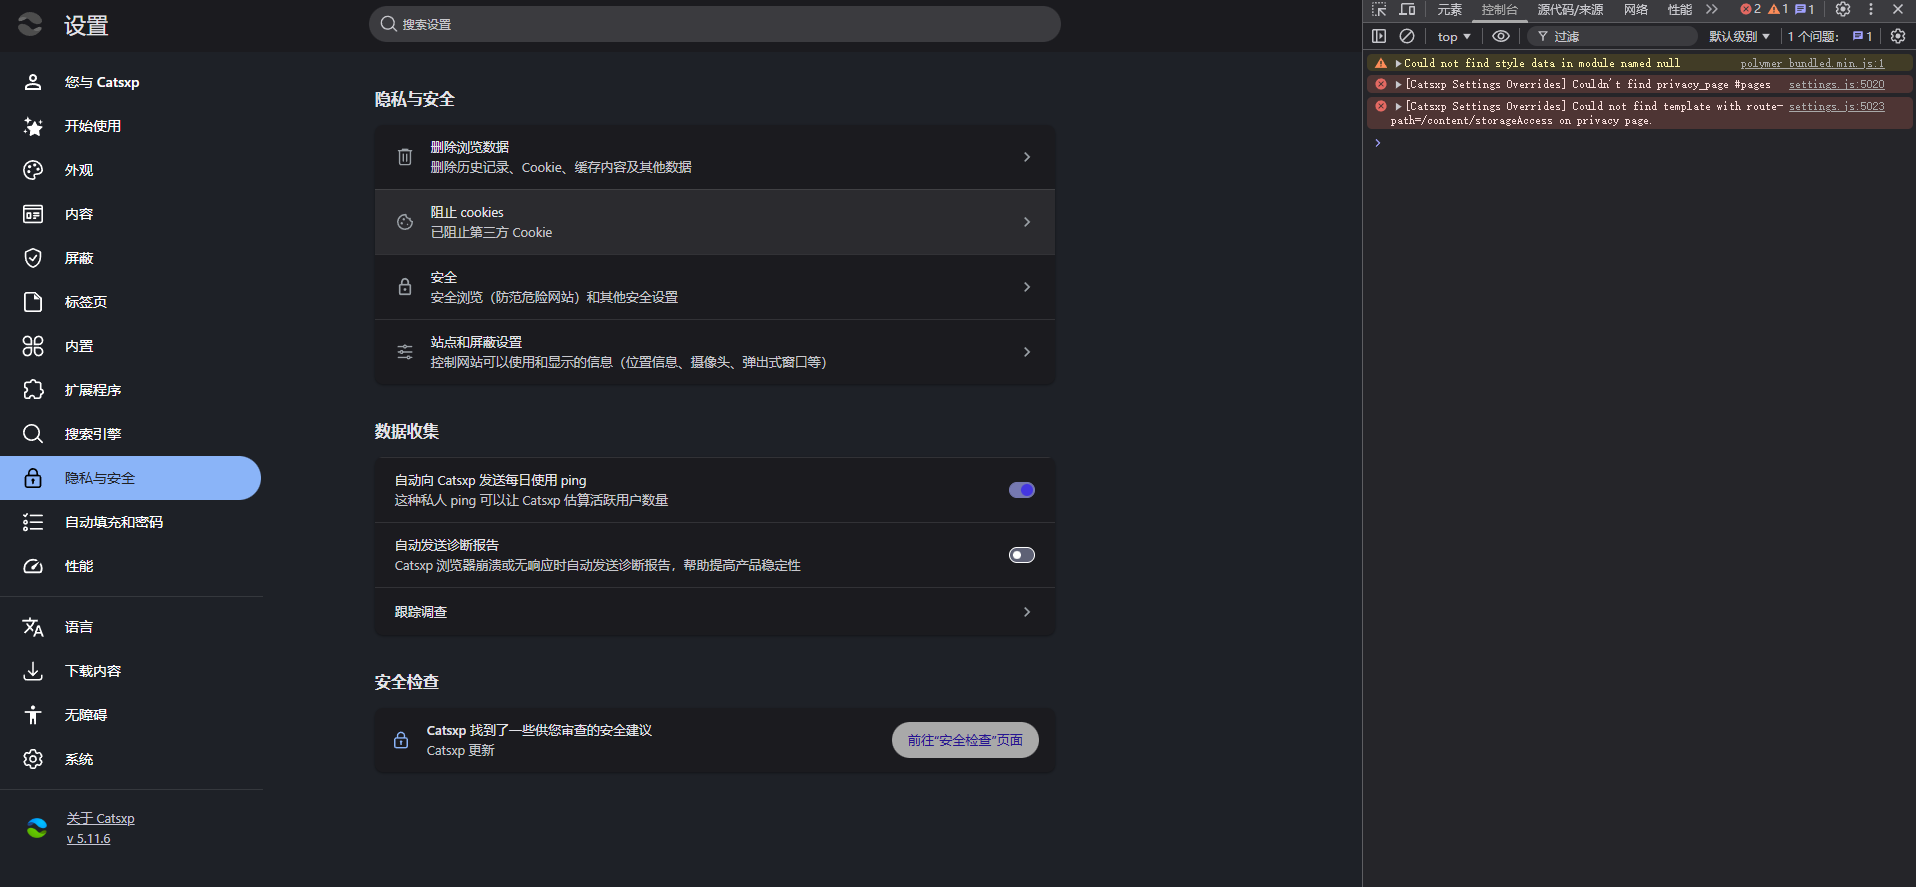The width and height of the screenshot is (1916, 887).
Task: Click the sliders icon in 站点和屏蔽设置 row
Action: [405, 352]
